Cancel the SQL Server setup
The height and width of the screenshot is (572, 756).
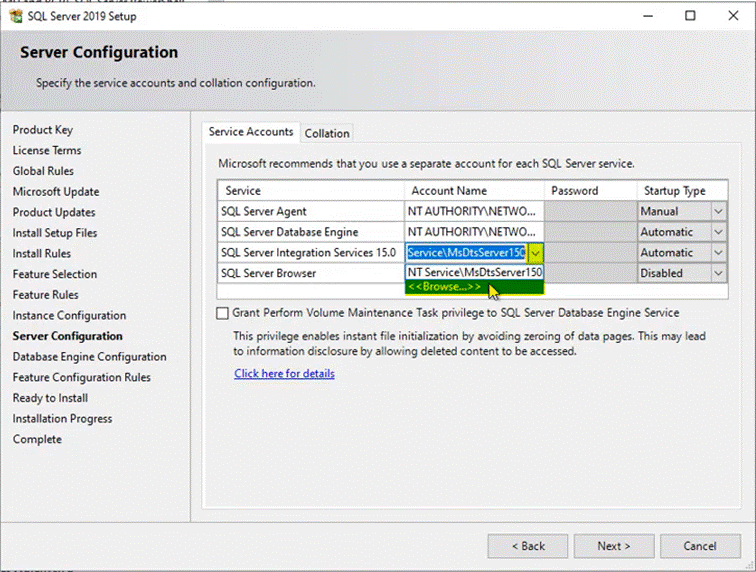point(700,546)
